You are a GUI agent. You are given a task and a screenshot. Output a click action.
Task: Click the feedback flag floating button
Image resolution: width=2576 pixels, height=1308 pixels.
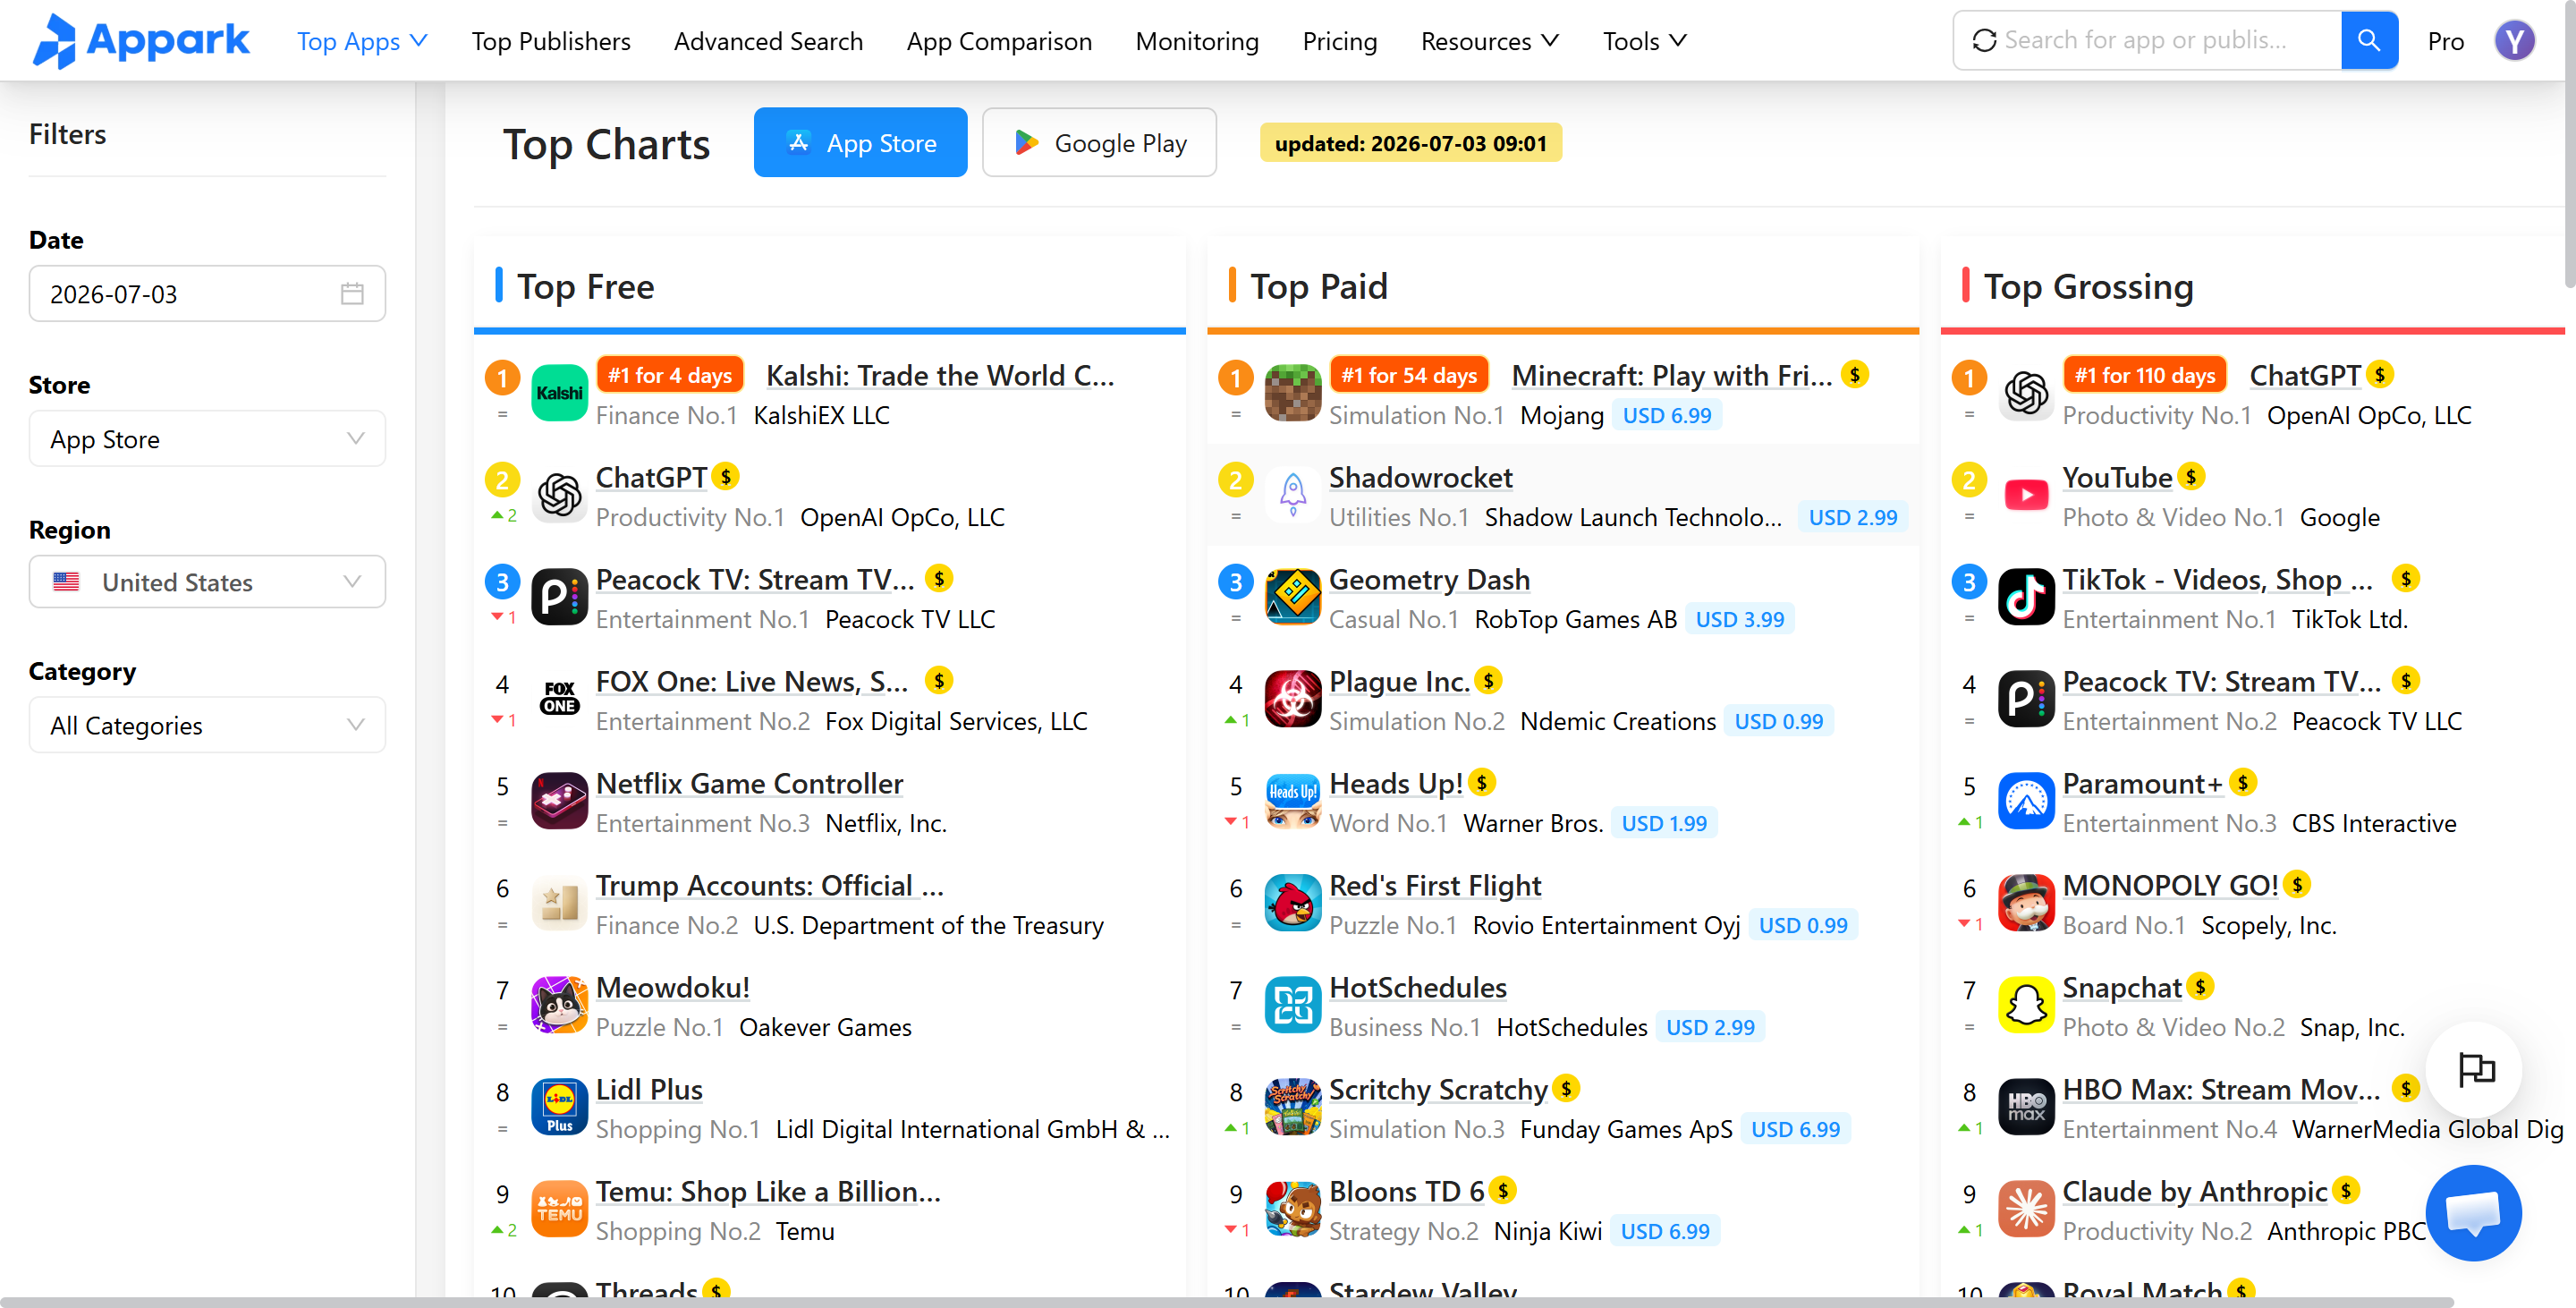click(2475, 1069)
